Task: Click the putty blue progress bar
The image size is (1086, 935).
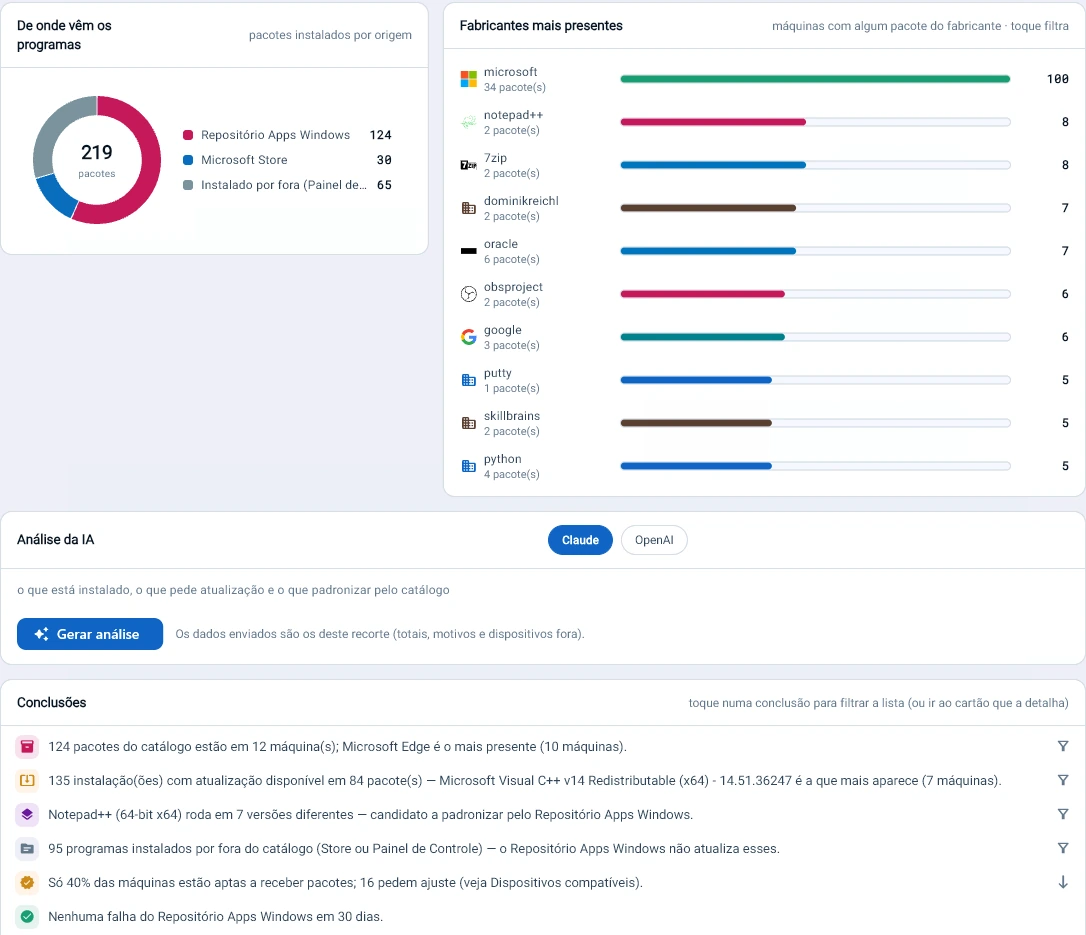Action: pyautogui.click(x=696, y=380)
